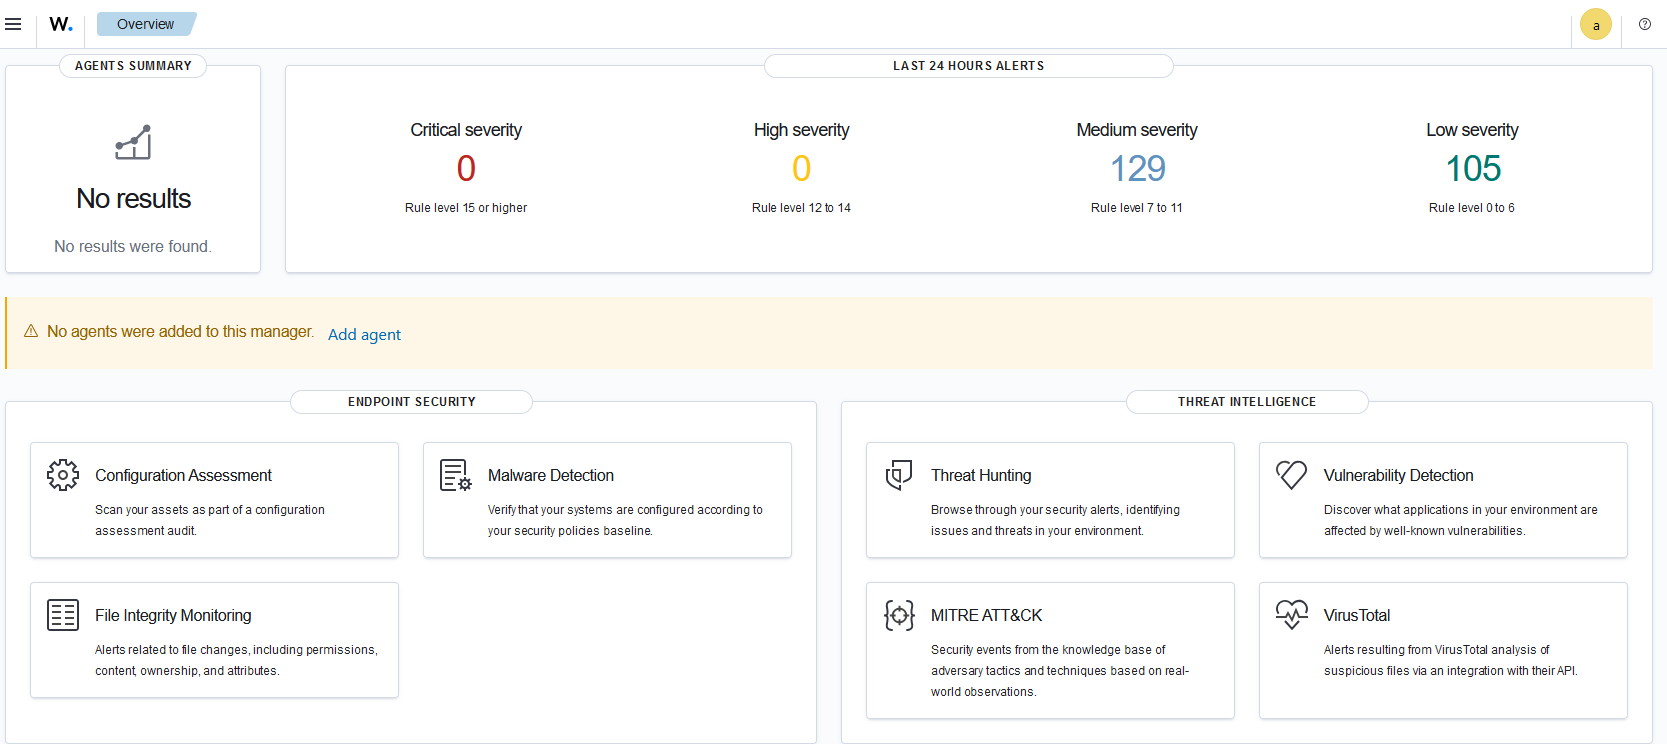Click 'Rule level 15 or higher' text
Screen dimensions: 1667x744
(466, 208)
